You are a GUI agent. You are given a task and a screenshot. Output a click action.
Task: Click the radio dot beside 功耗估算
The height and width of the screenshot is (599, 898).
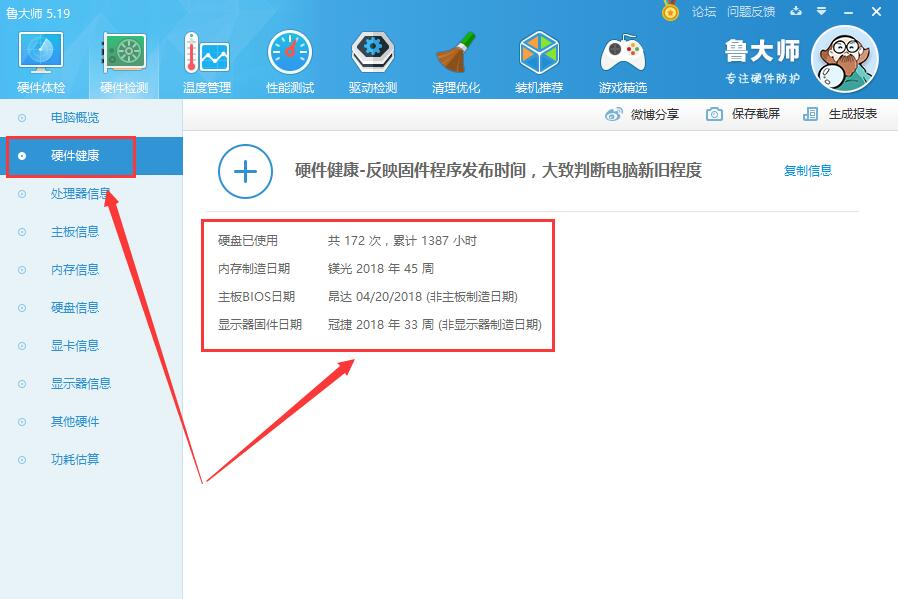(22, 460)
